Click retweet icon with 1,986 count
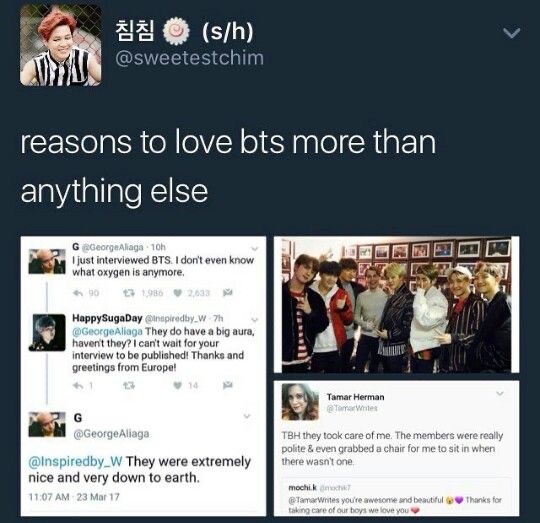This screenshot has width=540, height=523. 129,293
